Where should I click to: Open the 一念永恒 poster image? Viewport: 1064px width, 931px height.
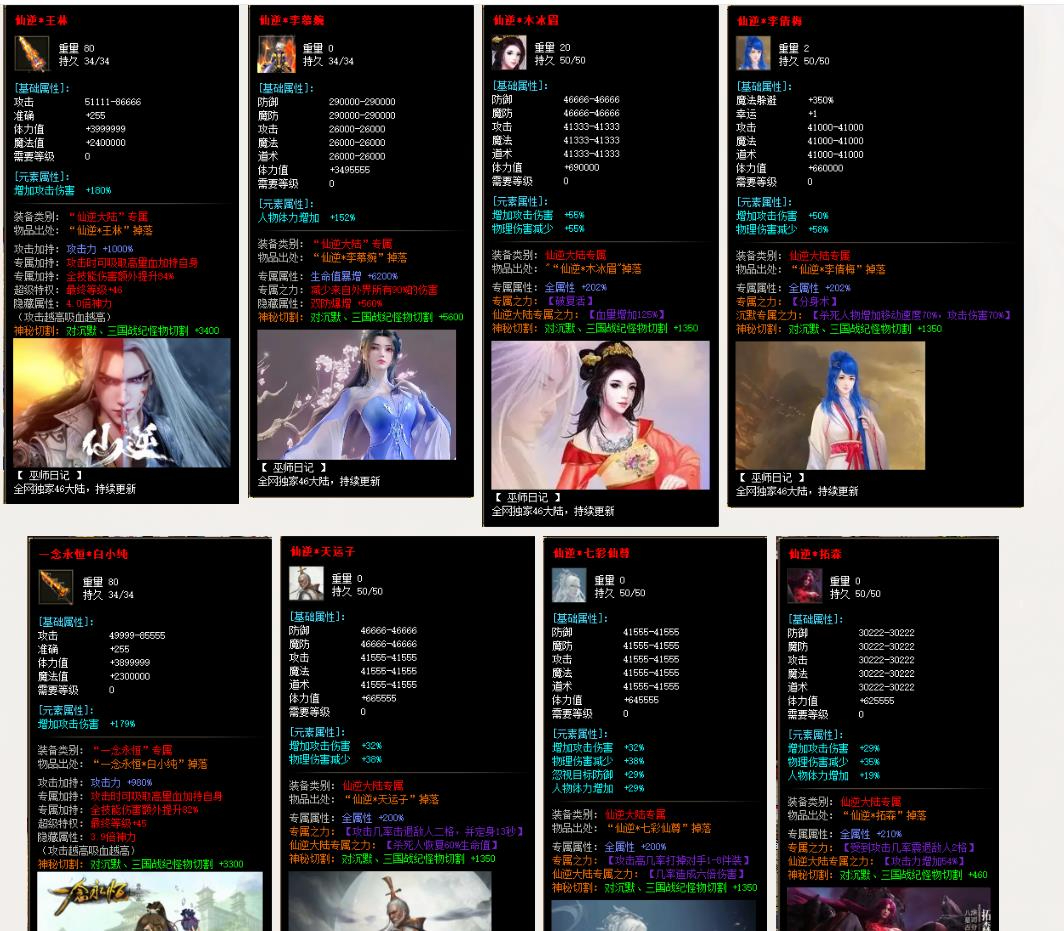150,901
